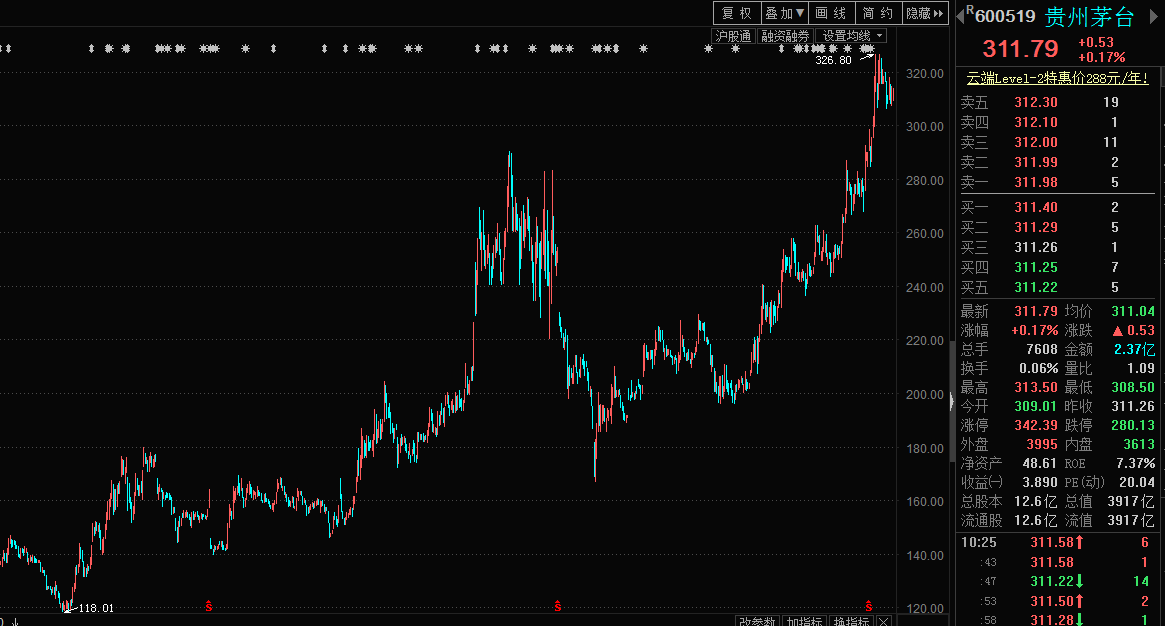1165x626 pixels.
Task: Select the 买一 bid price 311.40
Action: 1036,207
